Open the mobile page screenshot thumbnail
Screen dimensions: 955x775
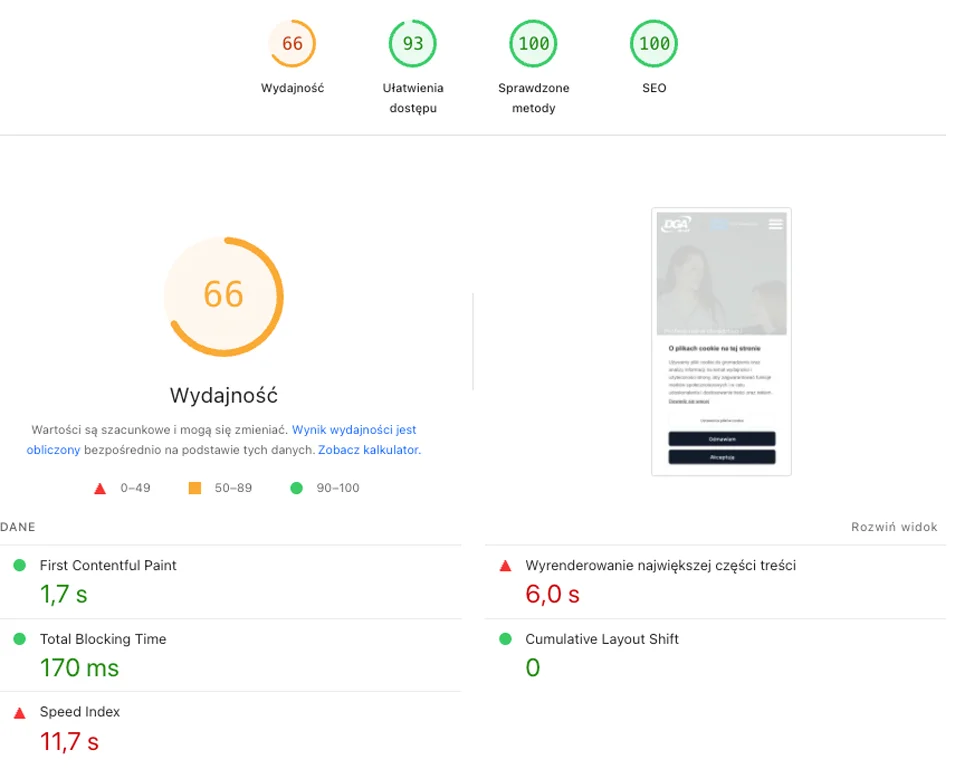pyautogui.click(x=721, y=342)
